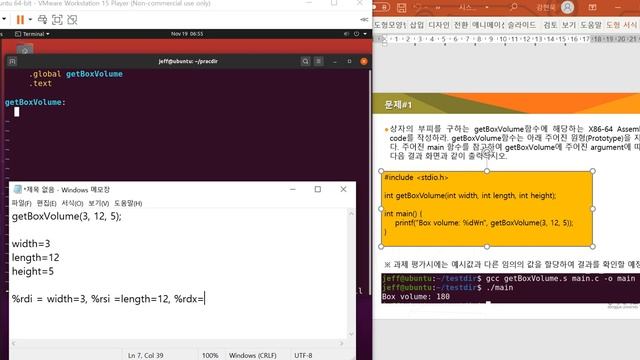Viewport: 640px width, 360px height.
Task: Open the 보기(V) menu in Notepad
Action: coord(99,203)
